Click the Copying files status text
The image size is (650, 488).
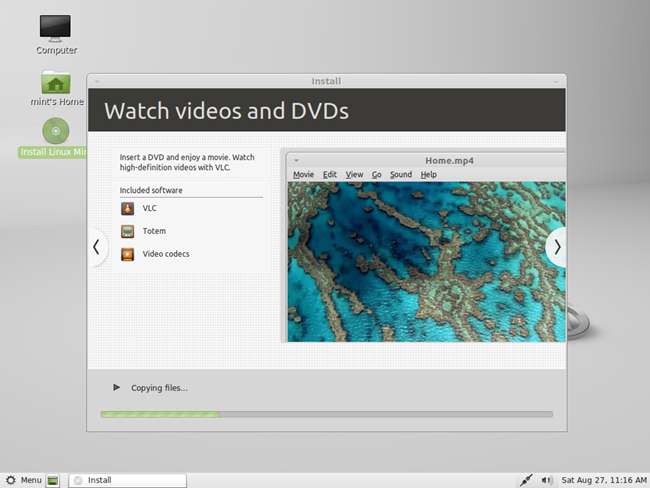[159, 388]
